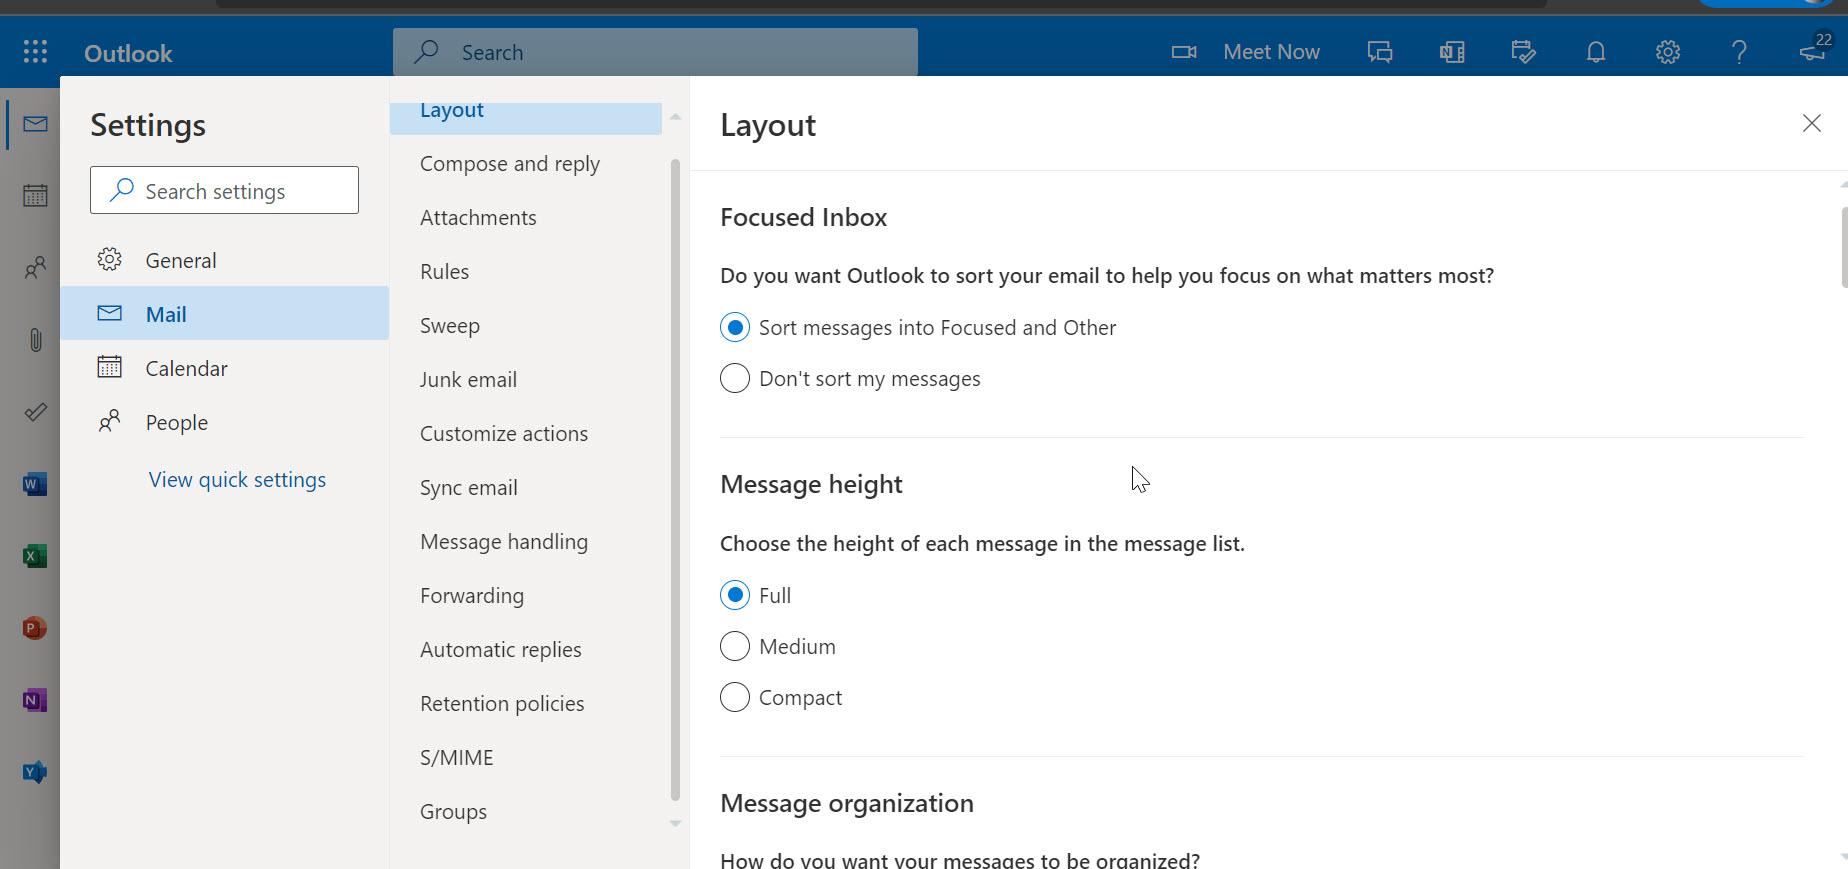The image size is (1848, 869).
Task: Click the top Outlook Search box
Action: point(655,52)
